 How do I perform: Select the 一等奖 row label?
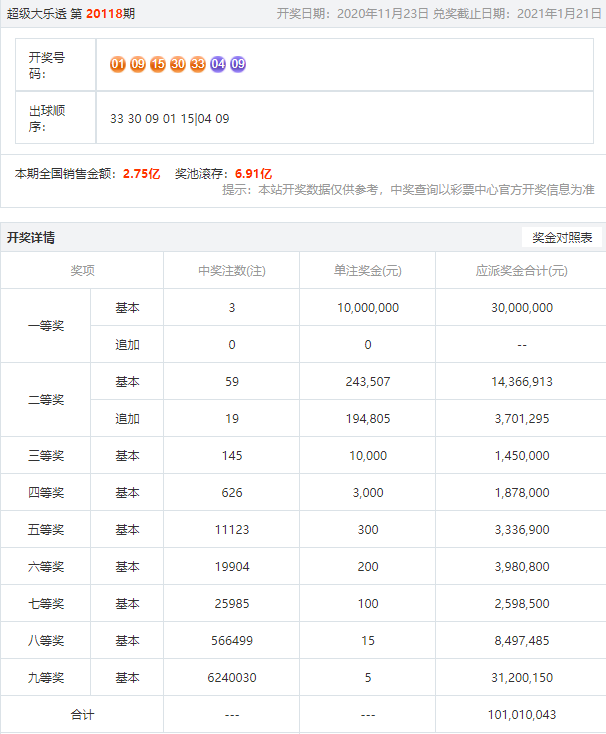tap(46, 326)
